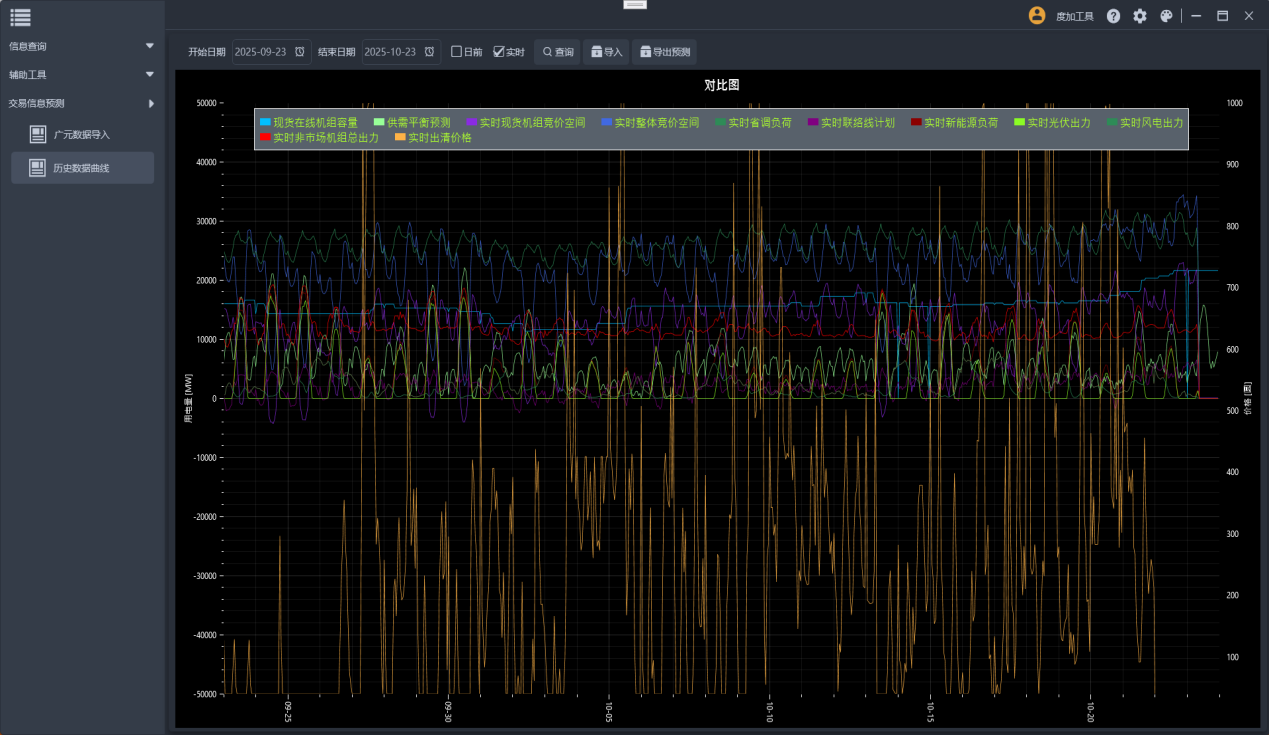The width and height of the screenshot is (1269, 735).
Task: Uncheck the 实时 checkbox
Action: 499,52
